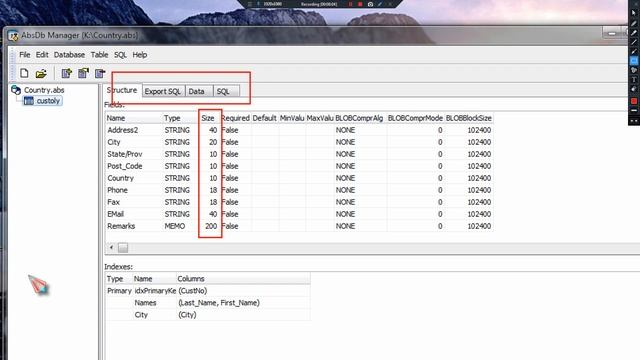Click the middle table toolbar icon

(83, 73)
